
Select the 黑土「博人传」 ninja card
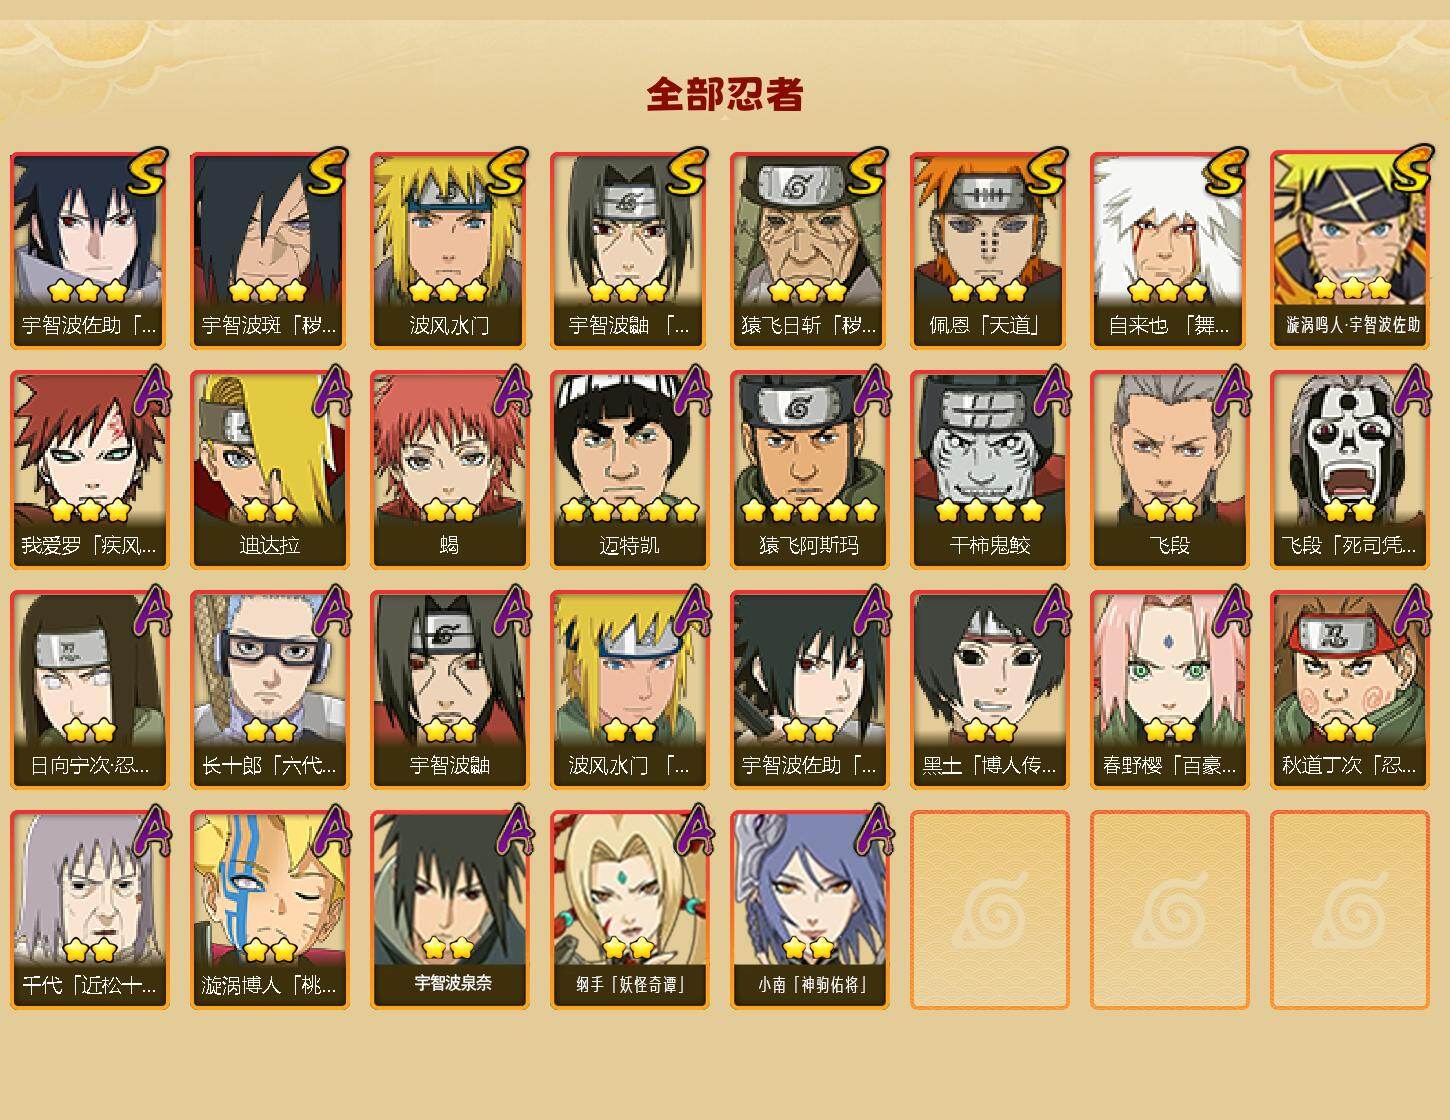click(x=989, y=690)
